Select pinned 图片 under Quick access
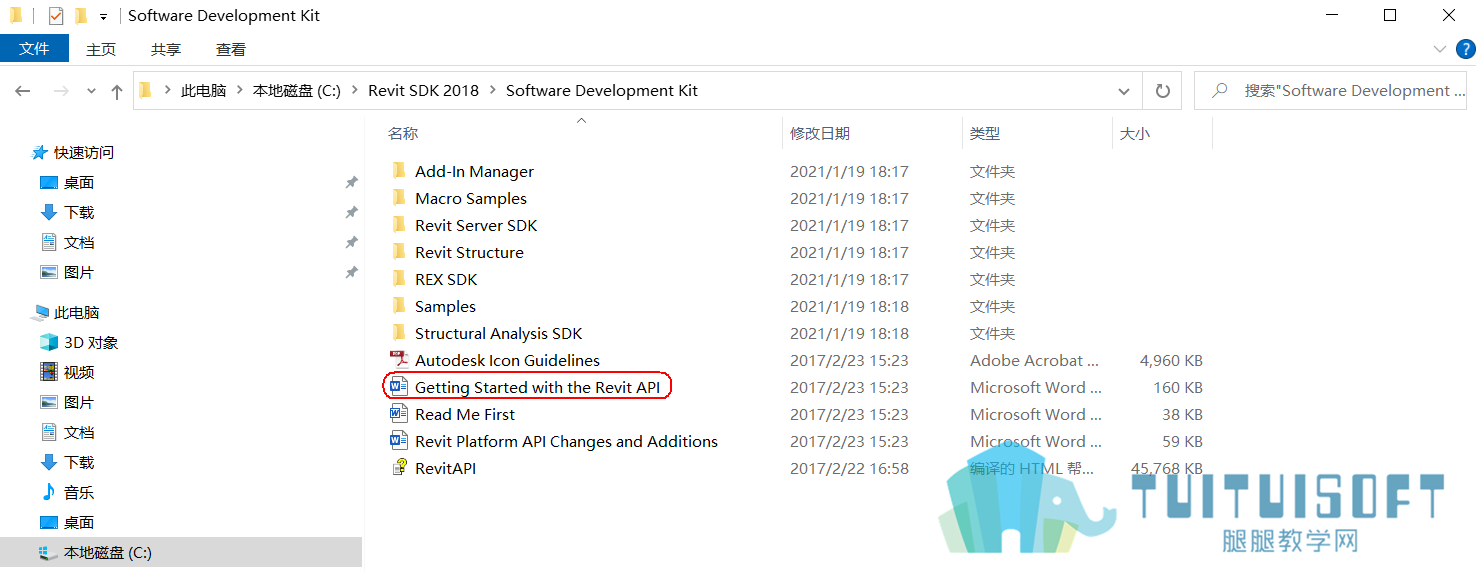The height and width of the screenshot is (571, 1476). (x=79, y=273)
